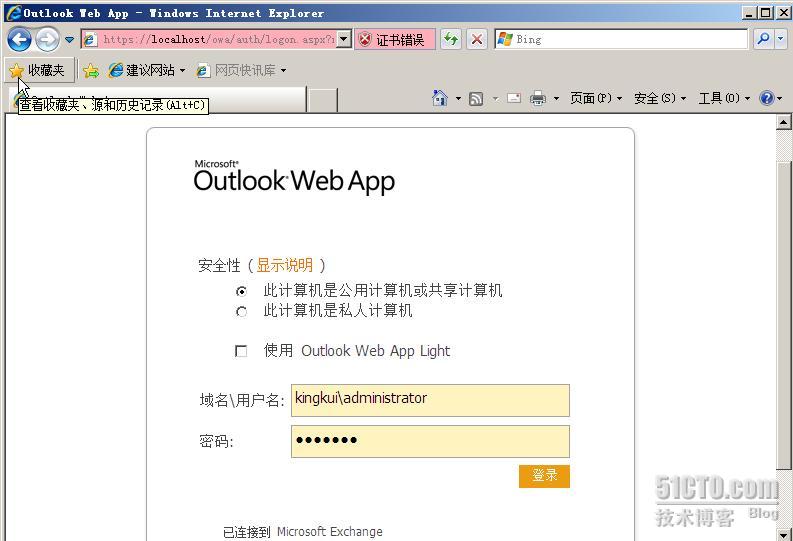This screenshot has width=793, height=541.
Task: Click the domain\username input field
Action: [430, 400]
